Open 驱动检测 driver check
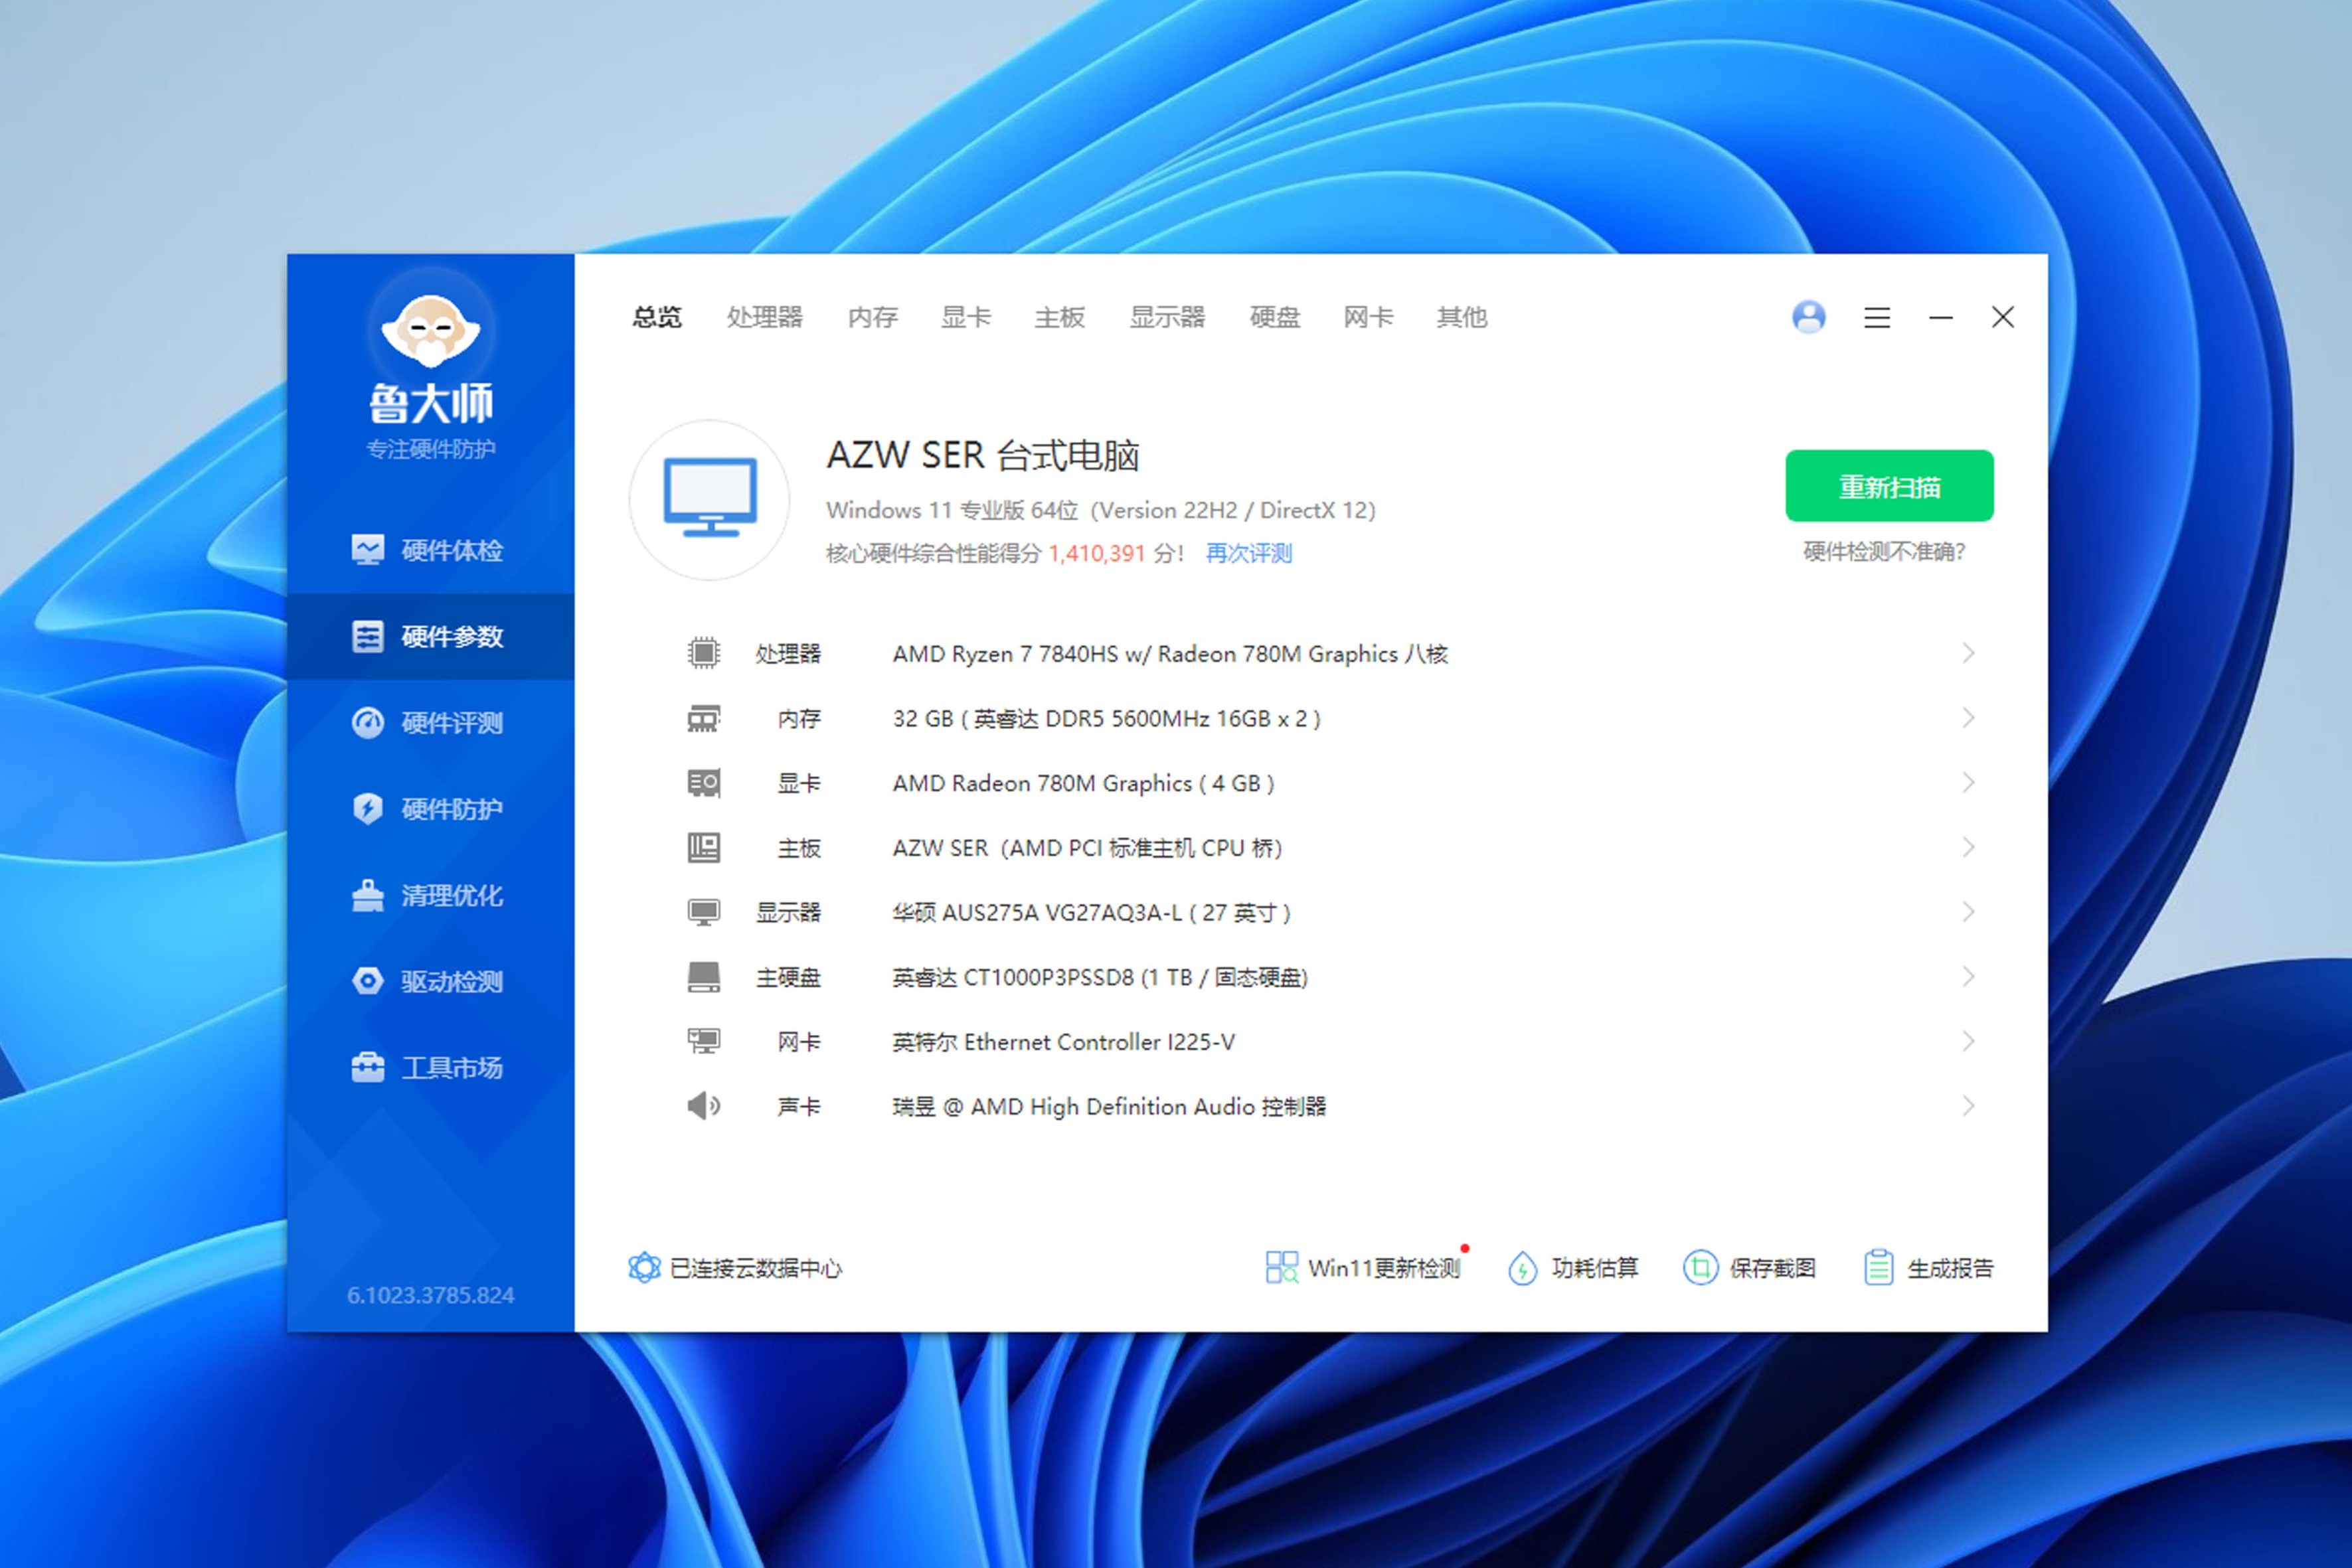Image resolution: width=2352 pixels, height=1568 pixels. (x=430, y=981)
